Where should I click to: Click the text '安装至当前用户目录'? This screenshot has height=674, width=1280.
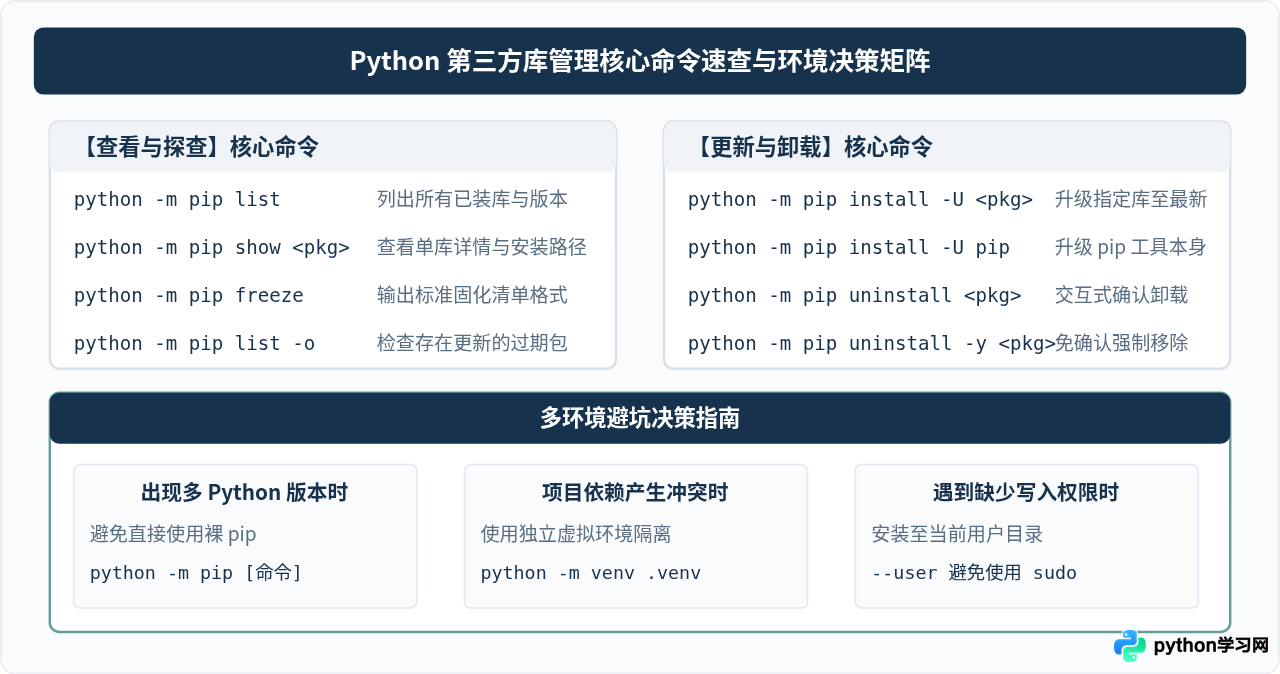[x=958, y=534]
